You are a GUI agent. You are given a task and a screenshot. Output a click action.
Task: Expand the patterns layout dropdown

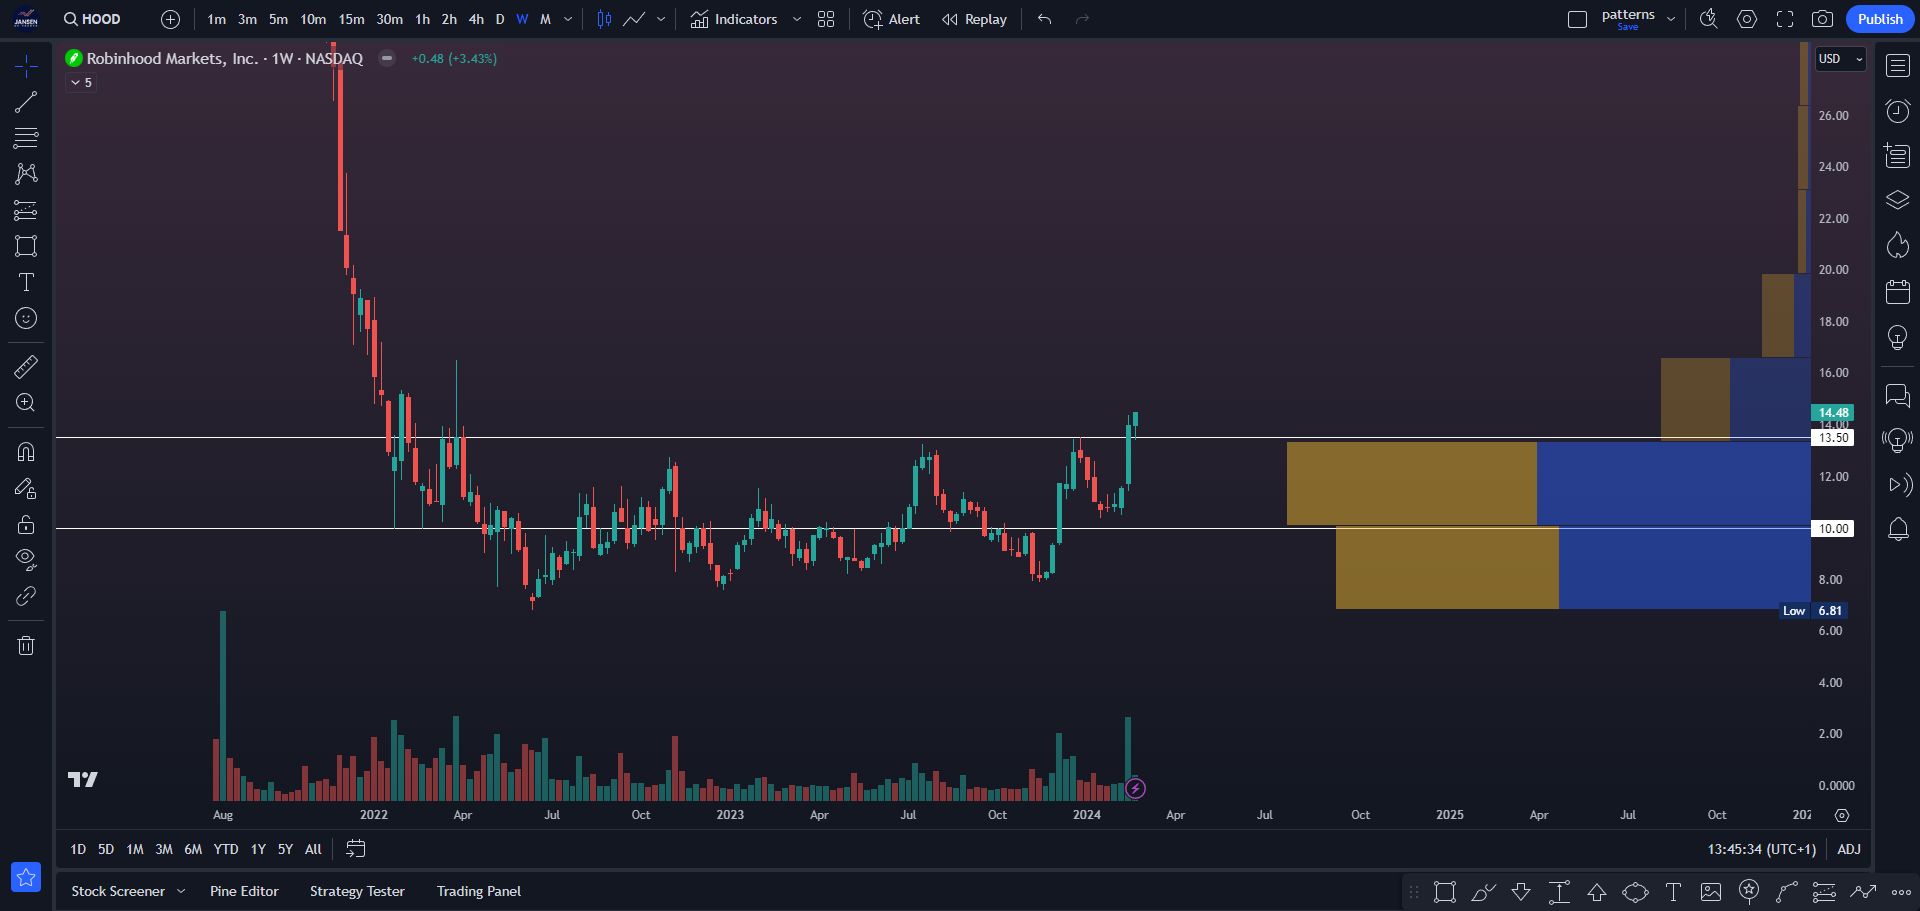coord(1671,19)
